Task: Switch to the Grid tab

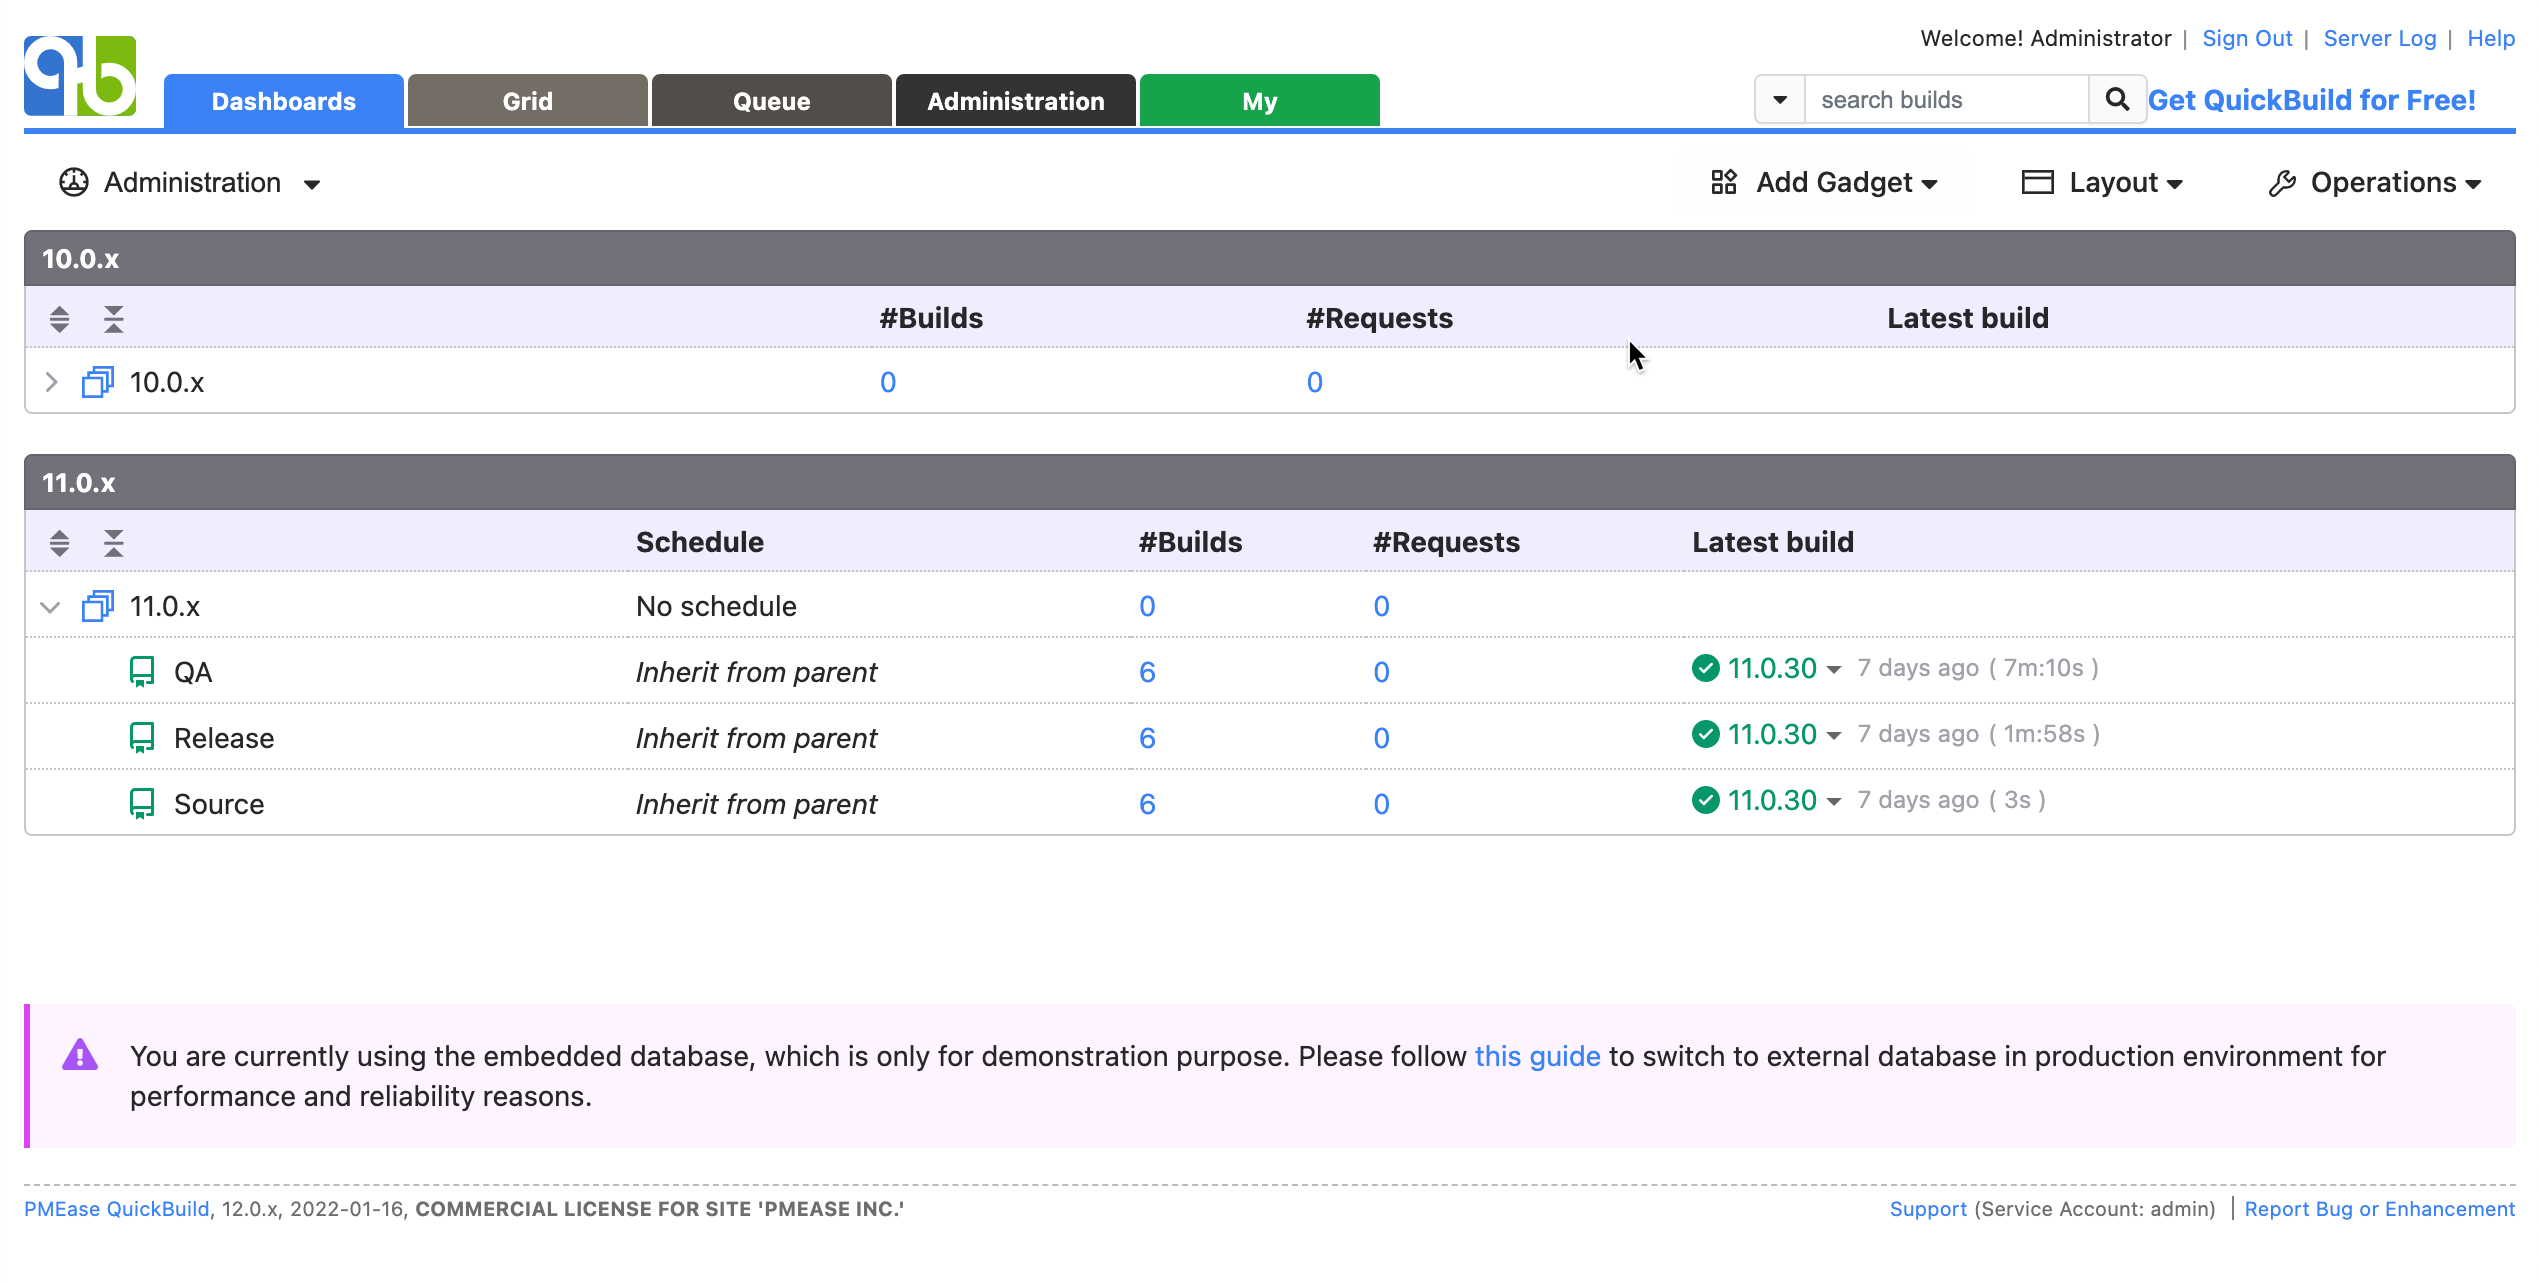Action: pyautogui.click(x=528, y=101)
